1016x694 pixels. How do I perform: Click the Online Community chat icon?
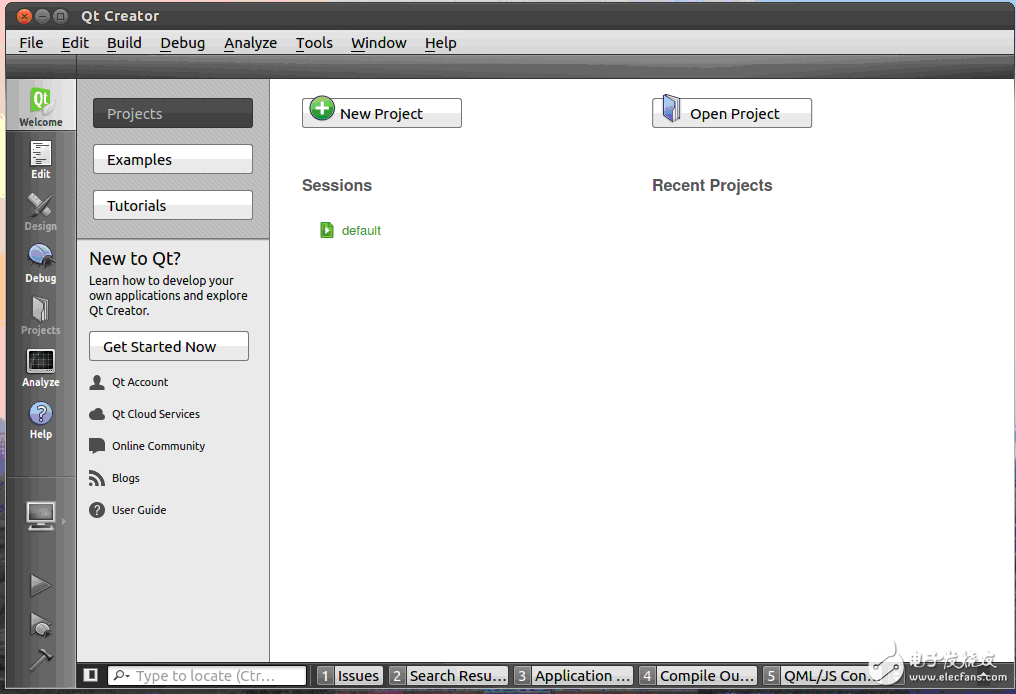point(97,446)
